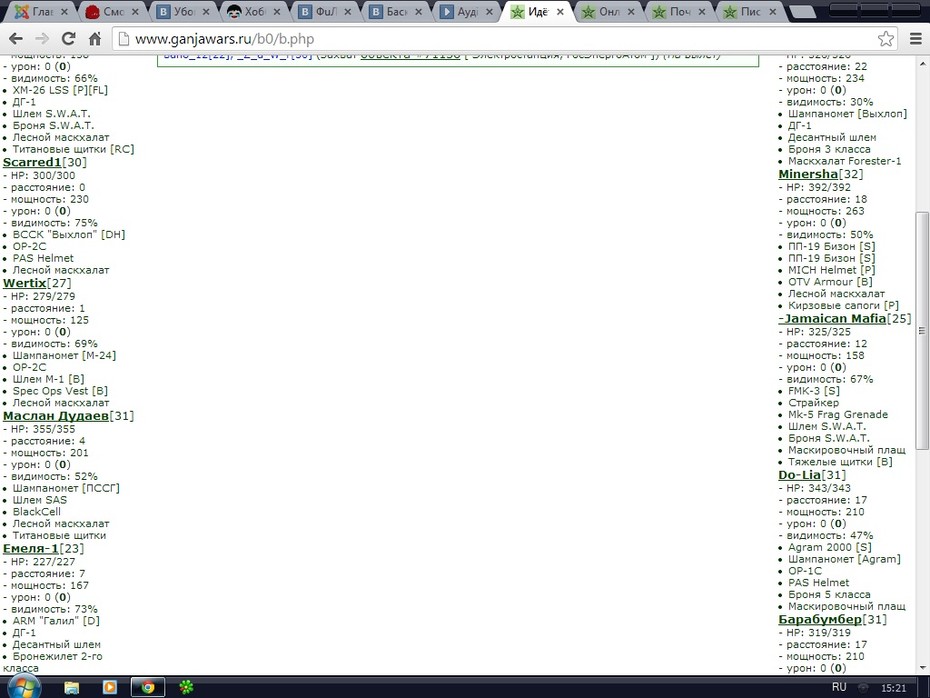Open a new tab button

point(803,12)
